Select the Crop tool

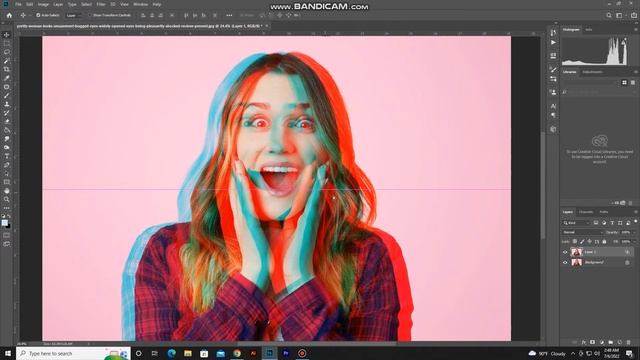(x=7, y=69)
